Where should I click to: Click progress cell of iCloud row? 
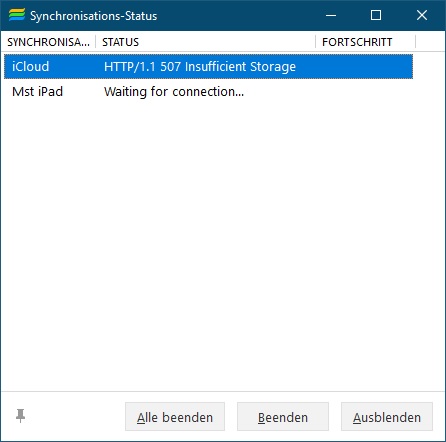tap(364, 67)
